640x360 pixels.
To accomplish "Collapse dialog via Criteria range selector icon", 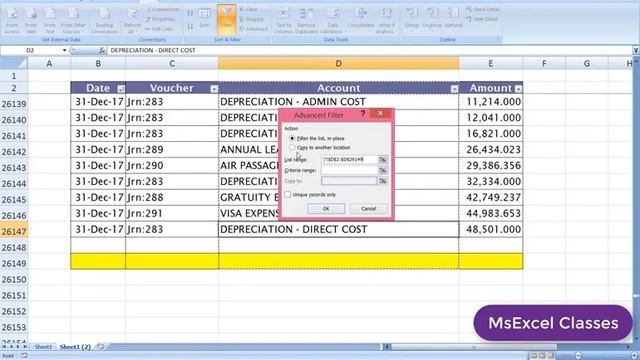I will (x=382, y=170).
